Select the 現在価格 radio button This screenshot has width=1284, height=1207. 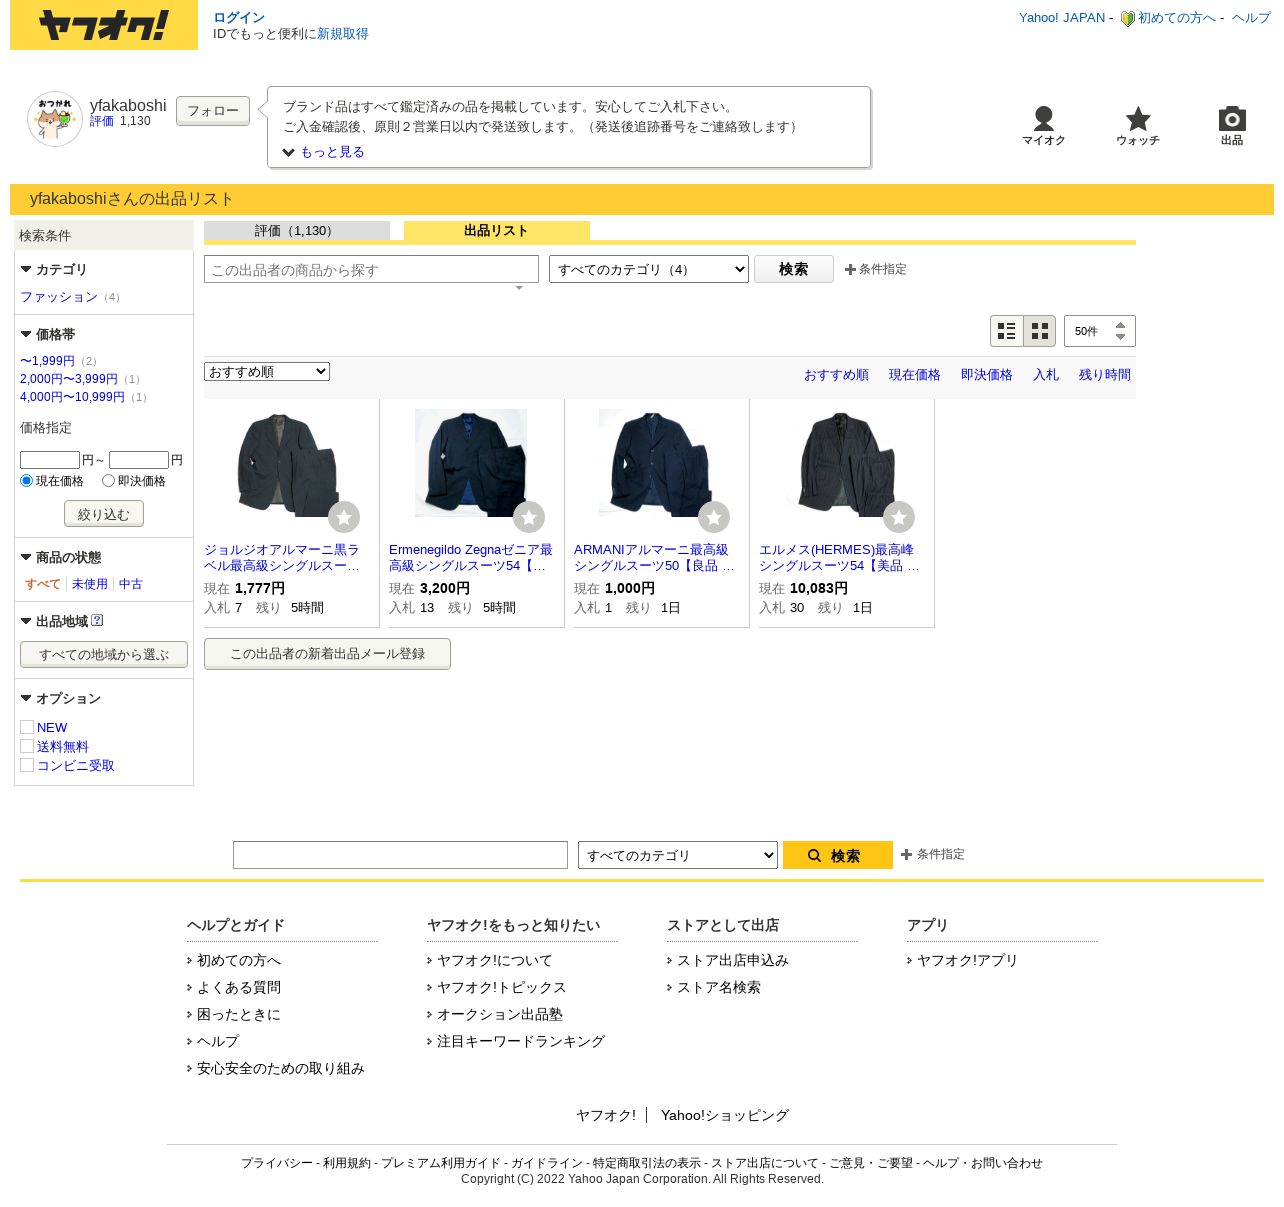coord(27,481)
